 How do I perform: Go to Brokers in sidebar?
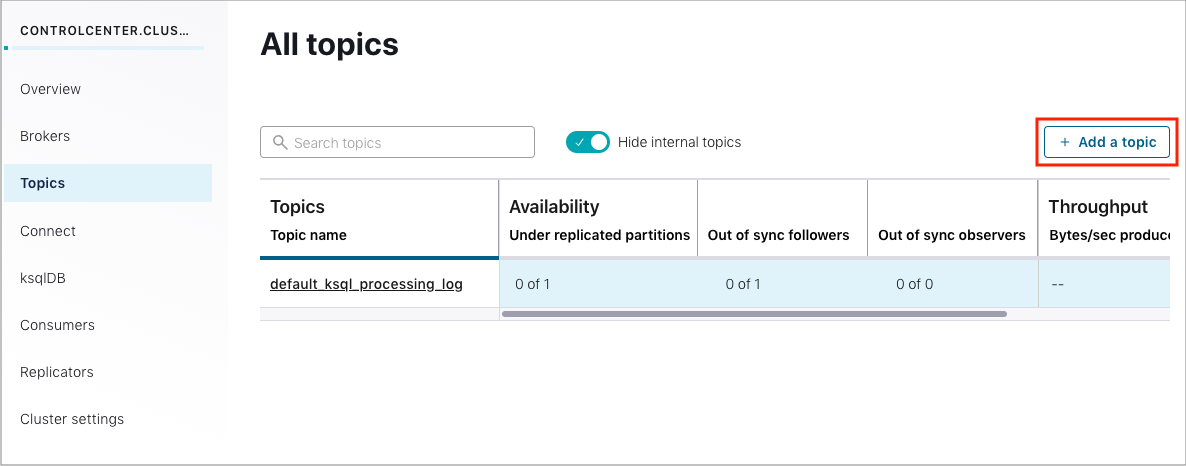coord(45,136)
